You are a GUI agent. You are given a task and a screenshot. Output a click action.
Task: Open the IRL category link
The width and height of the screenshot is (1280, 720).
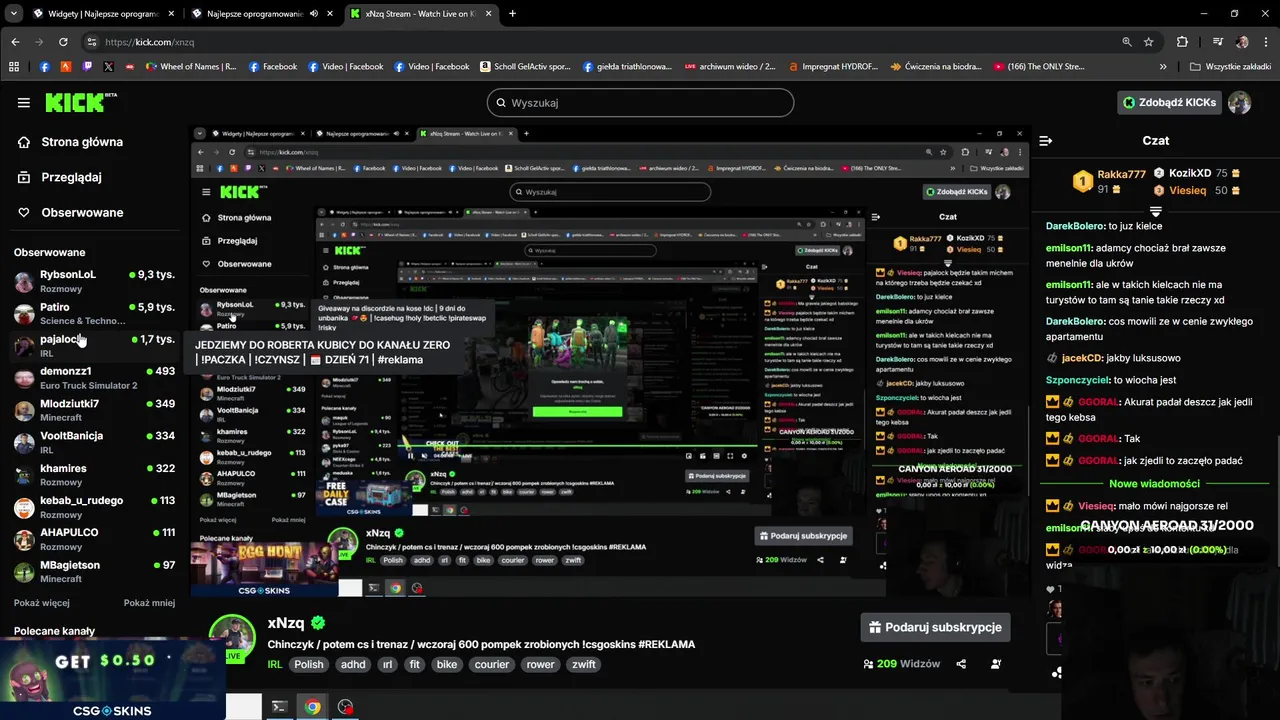(x=275, y=664)
